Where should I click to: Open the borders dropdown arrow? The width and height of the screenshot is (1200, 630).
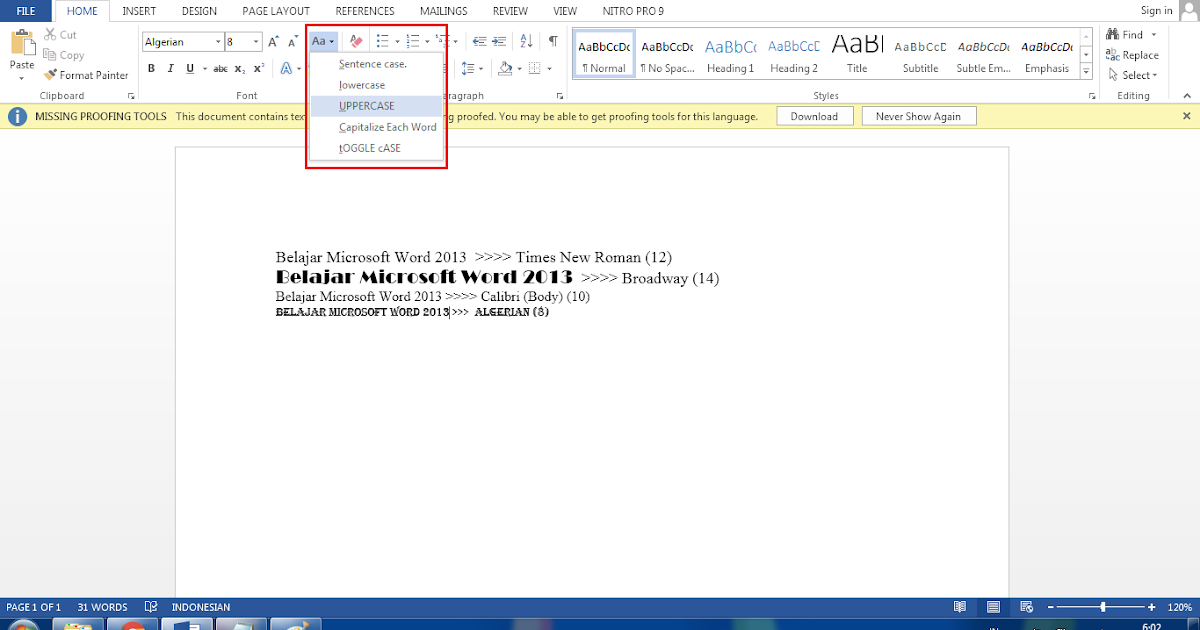(x=549, y=69)
